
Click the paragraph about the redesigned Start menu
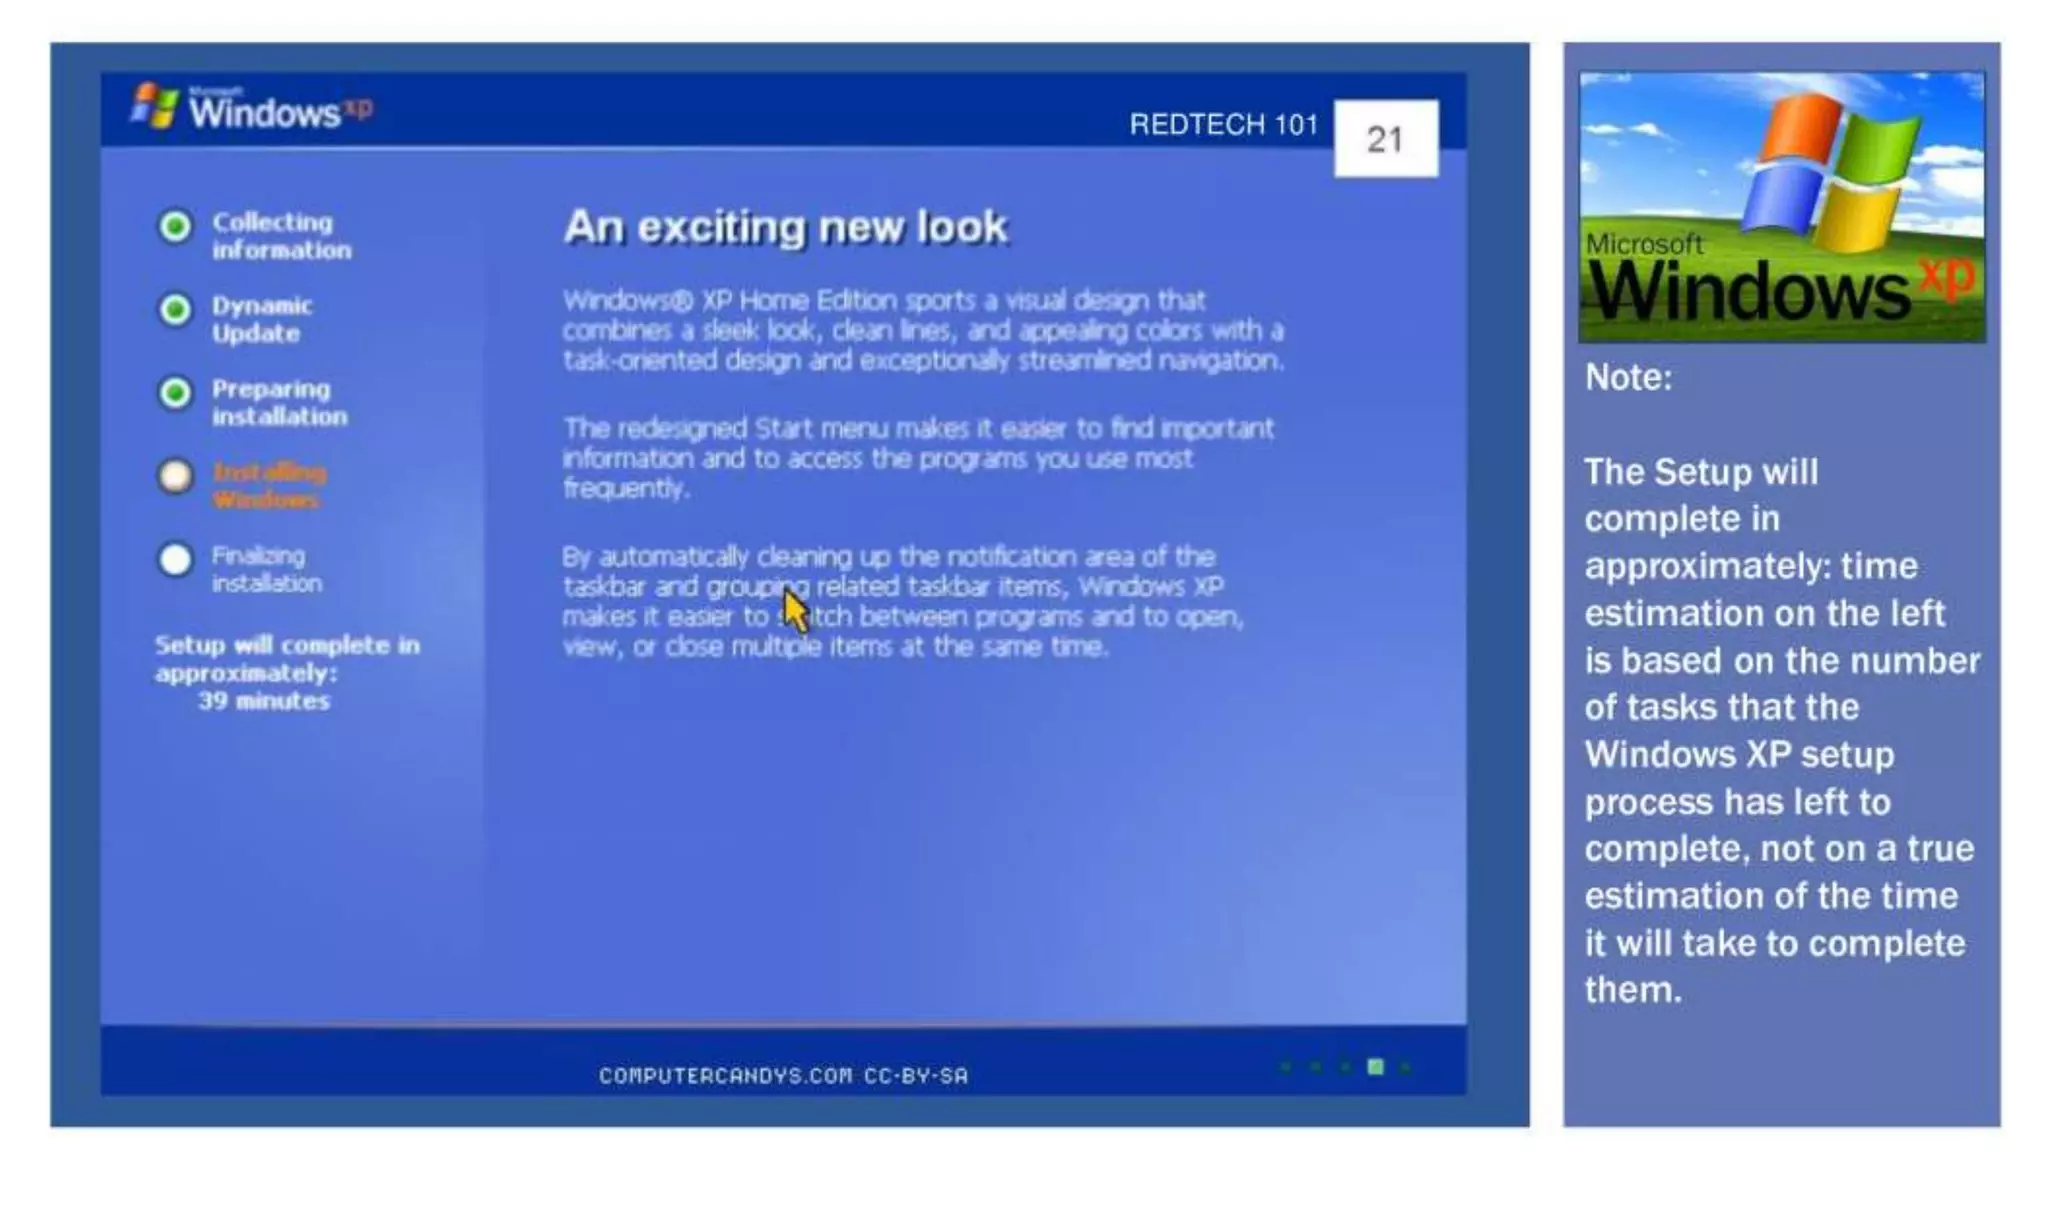918,458
